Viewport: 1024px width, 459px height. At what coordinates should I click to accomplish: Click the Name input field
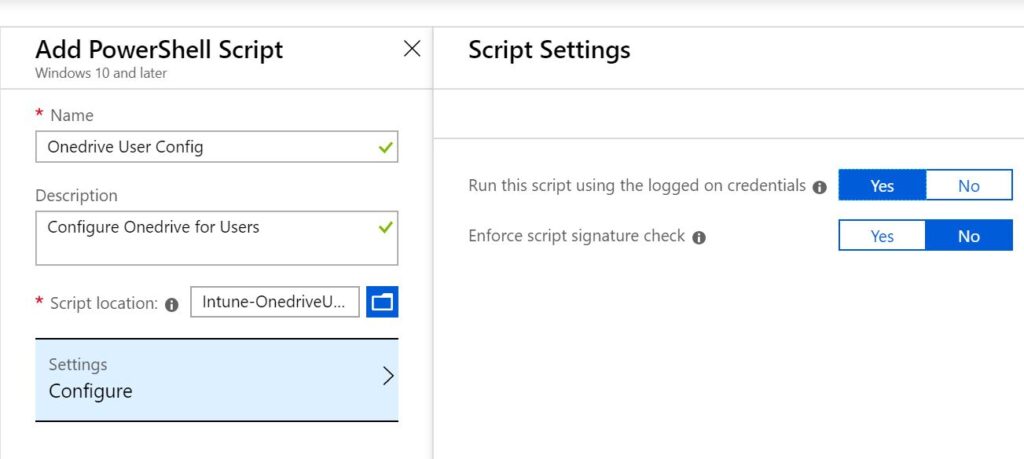217,147
